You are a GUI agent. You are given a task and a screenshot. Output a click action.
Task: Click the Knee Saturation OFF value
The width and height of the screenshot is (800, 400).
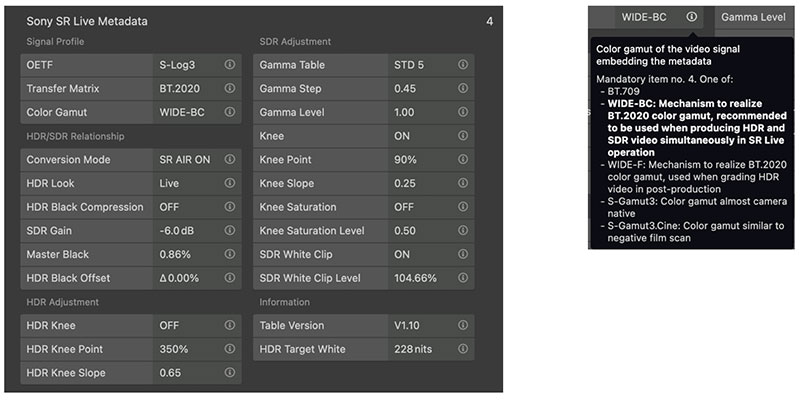pos(404,207)
